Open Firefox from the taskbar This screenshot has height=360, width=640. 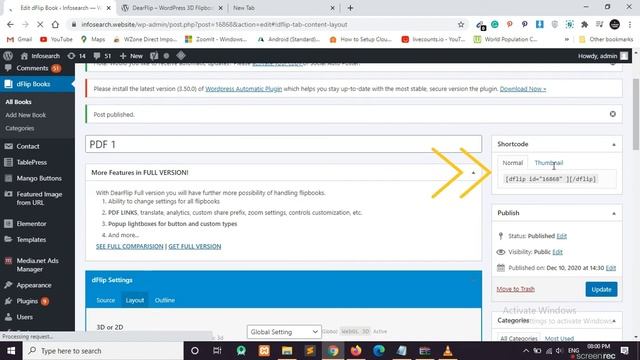pos(356,351)
